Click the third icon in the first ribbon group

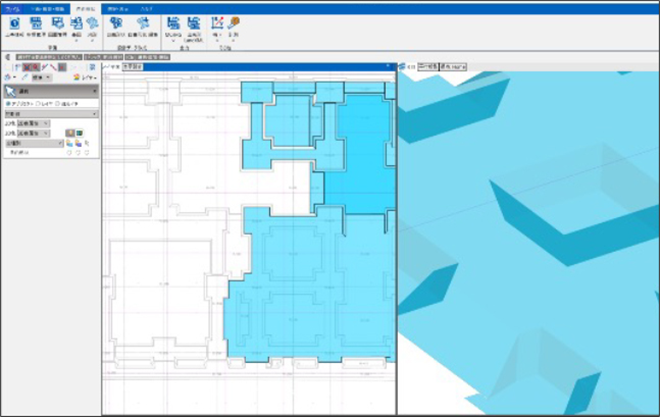point(56,25)
